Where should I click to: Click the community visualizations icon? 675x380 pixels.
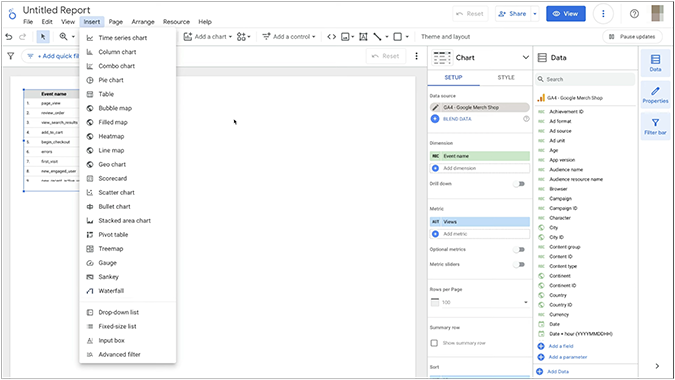coord(241,37)
